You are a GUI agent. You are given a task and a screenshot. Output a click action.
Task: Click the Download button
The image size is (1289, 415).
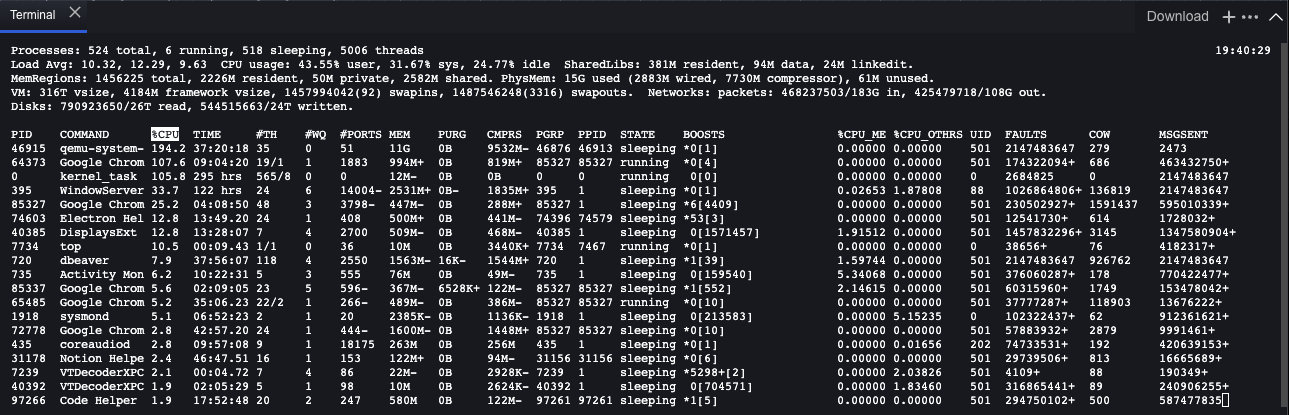coord(1177,16)
